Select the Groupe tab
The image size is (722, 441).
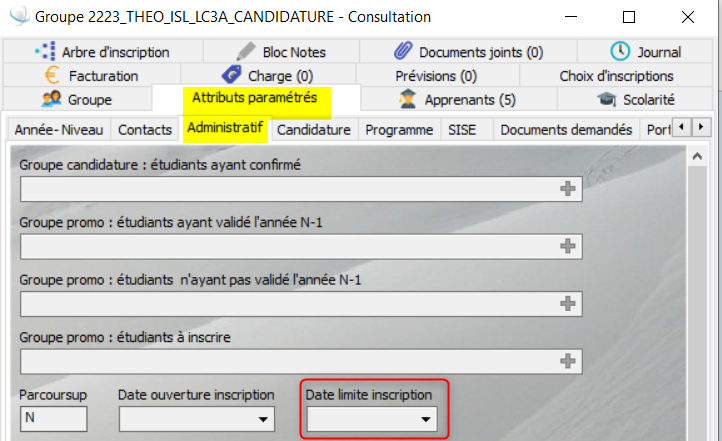77,99
